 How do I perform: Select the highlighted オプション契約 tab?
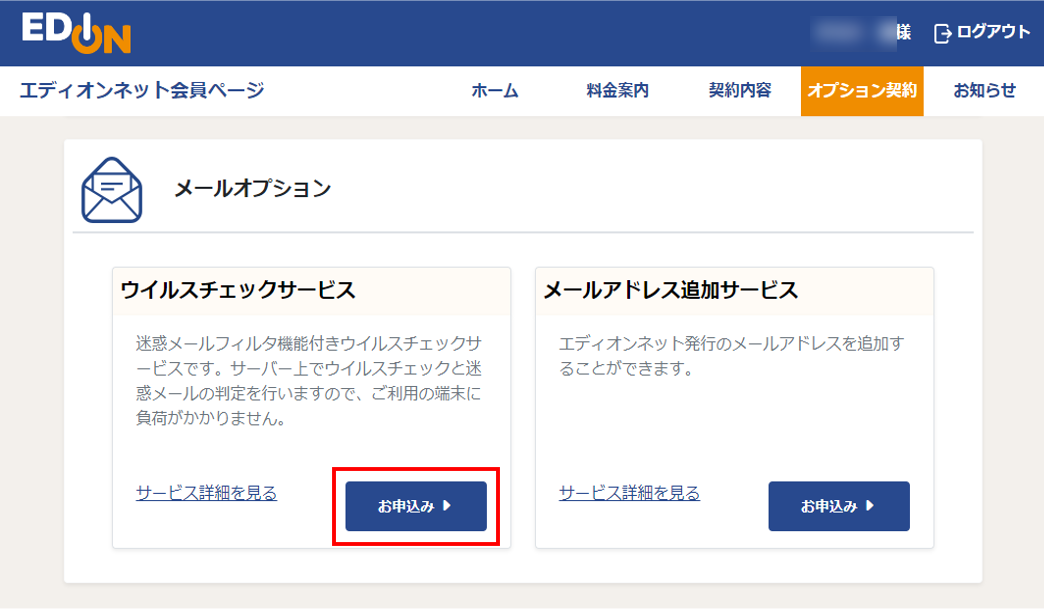[861, 91]
